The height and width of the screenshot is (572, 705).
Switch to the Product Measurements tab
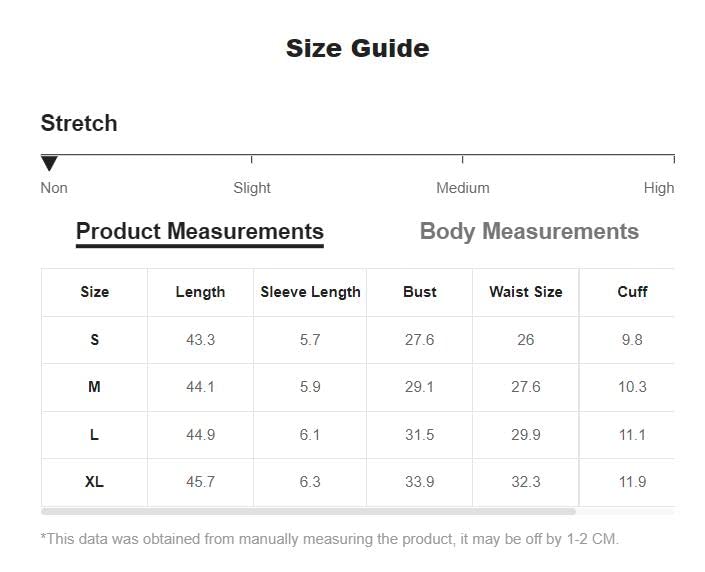pyautogui.click(x=200, y=231)
